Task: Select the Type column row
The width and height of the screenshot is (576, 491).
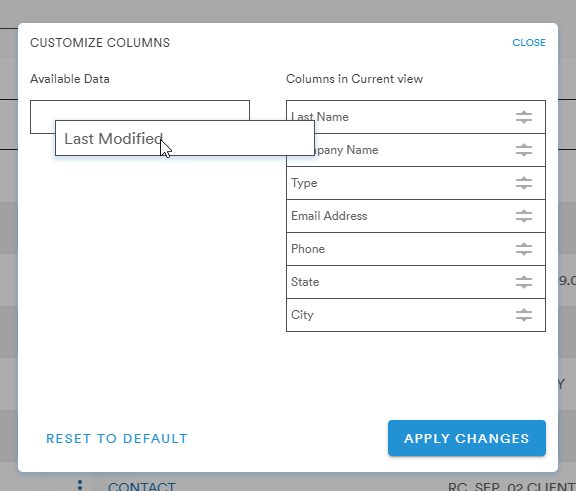Action: (416, 183)
